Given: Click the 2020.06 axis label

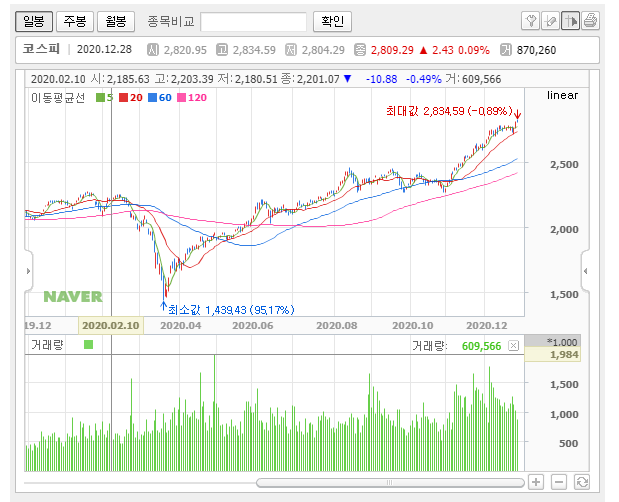Looking at the screenshot, I should click(253, 326).
